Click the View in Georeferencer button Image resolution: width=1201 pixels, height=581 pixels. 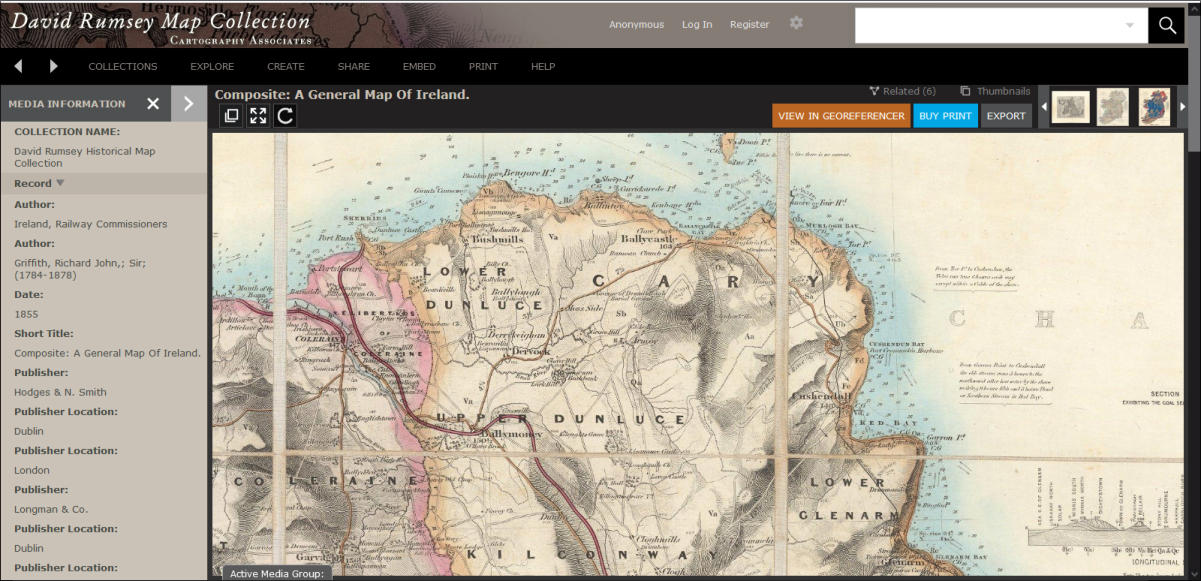[841, 116]
